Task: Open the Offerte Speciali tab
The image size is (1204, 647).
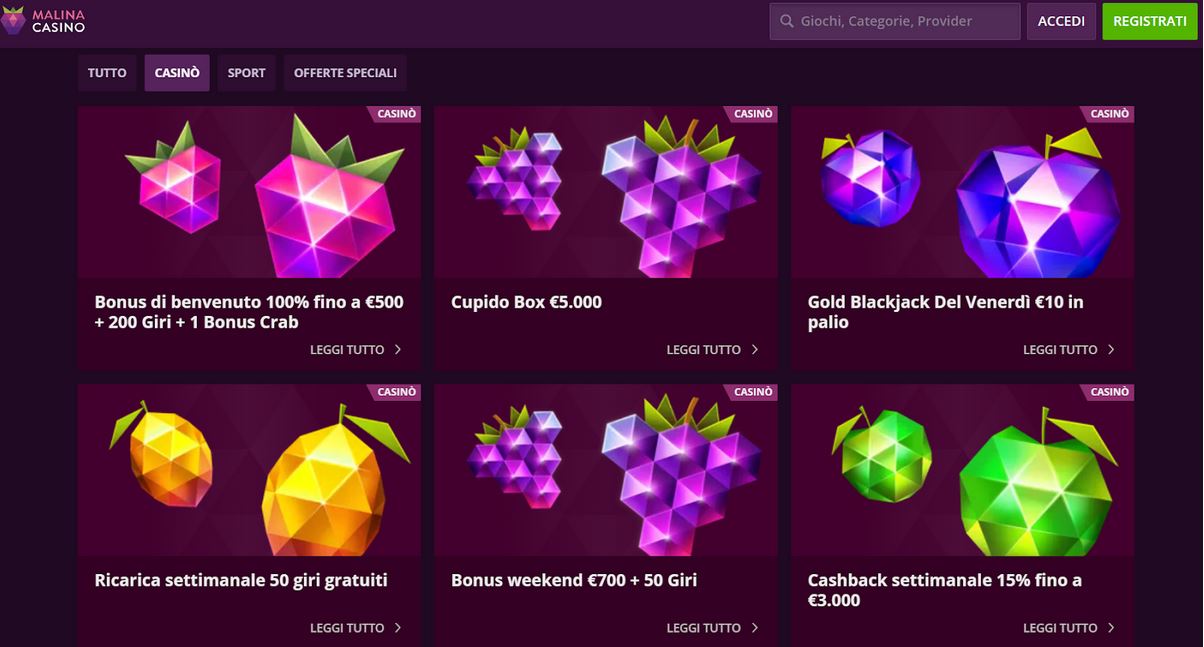Action: point(345,73)
